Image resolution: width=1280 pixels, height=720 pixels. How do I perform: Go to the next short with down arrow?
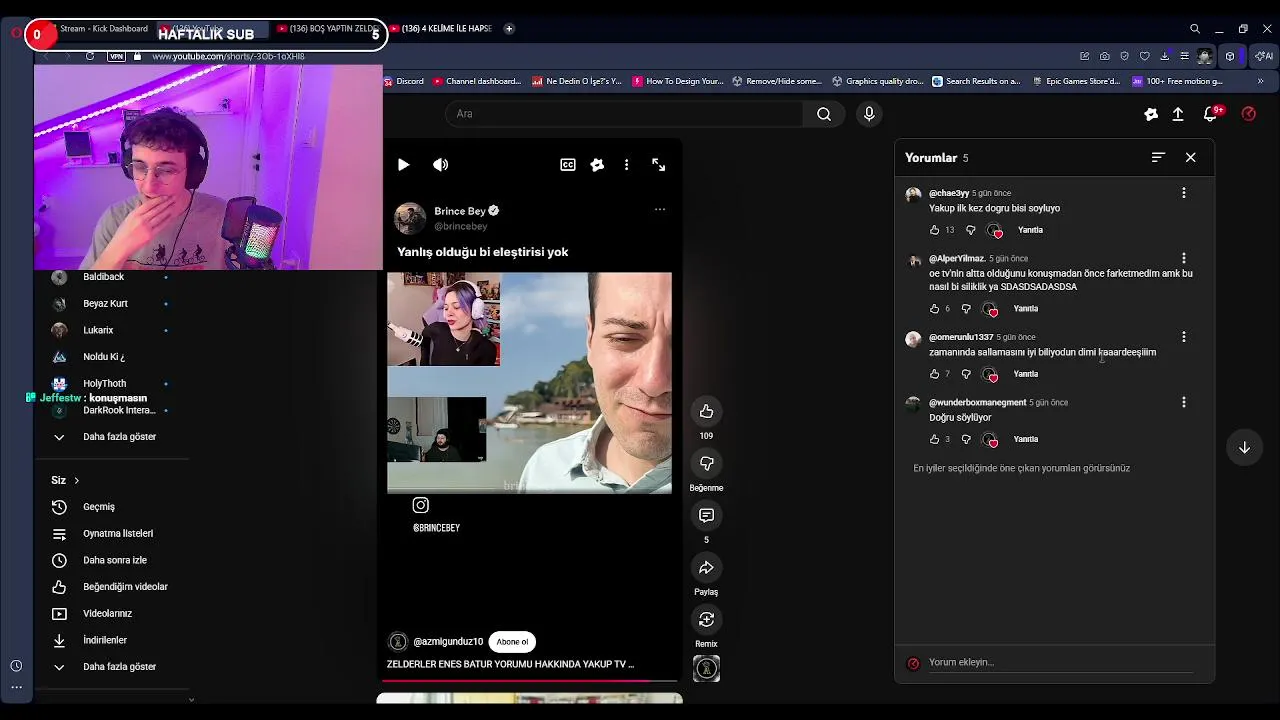click(1244, 448)
